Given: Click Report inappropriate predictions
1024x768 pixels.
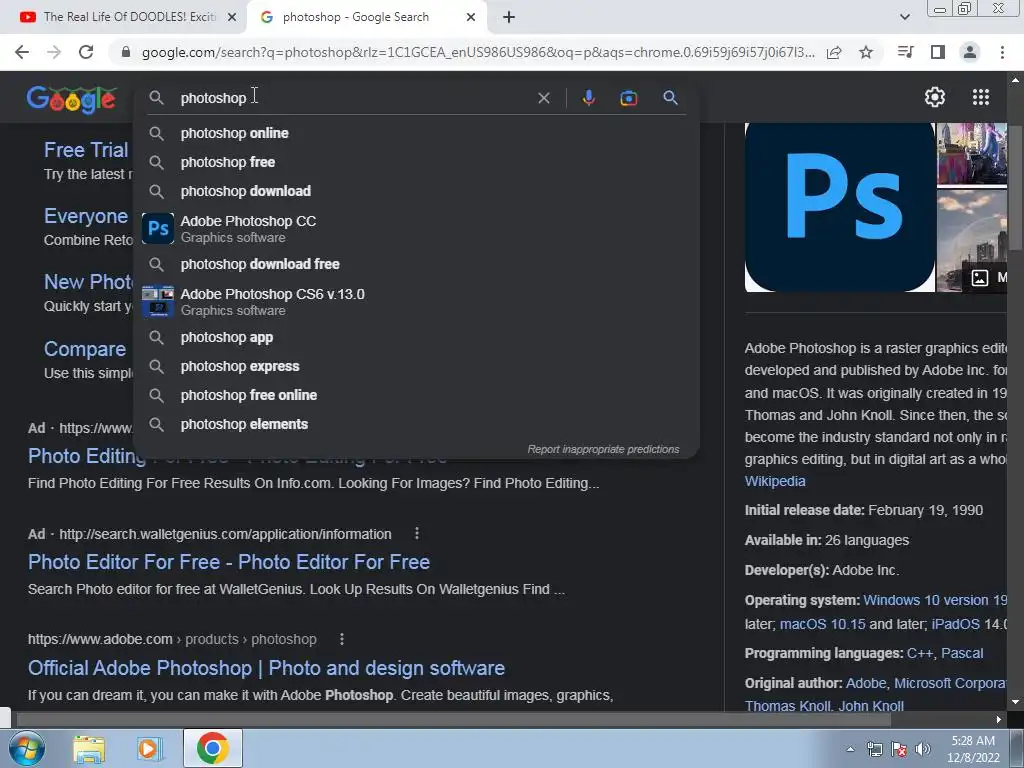Looking at the screenshot, I should pos(603,449).
